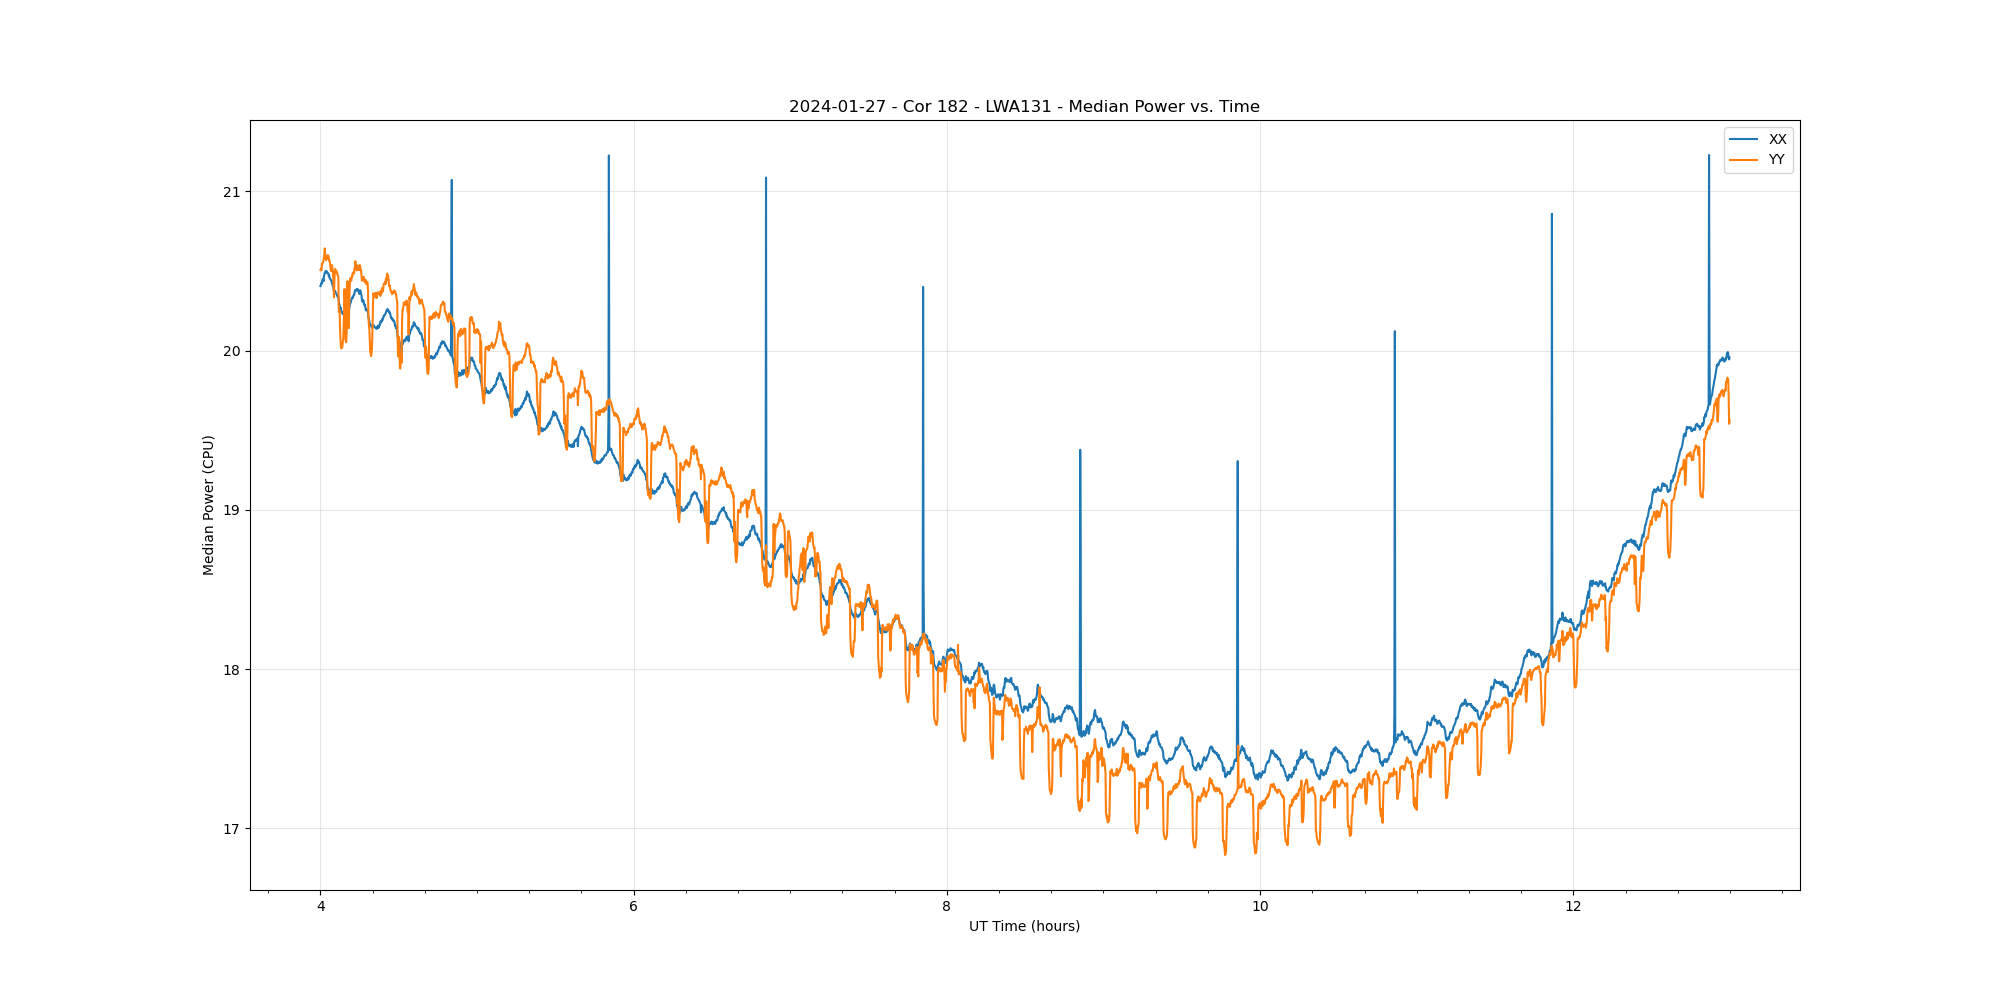Viewport: 2000px width, 1000px height.
Task: Click the top of the blue spike just before hour 12
Action: pyautogui.click(x=1551, y=214)
